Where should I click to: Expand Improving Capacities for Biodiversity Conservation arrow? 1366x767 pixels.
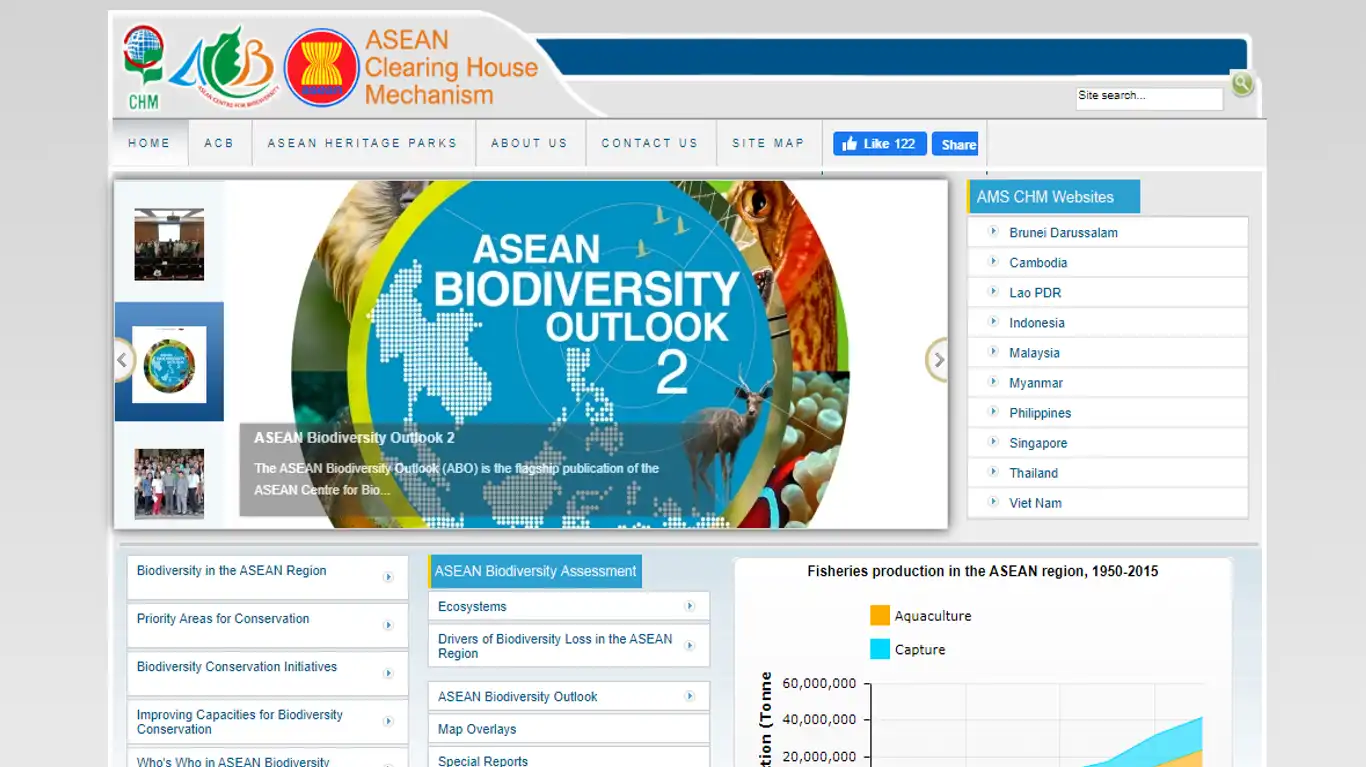[388, 721]
